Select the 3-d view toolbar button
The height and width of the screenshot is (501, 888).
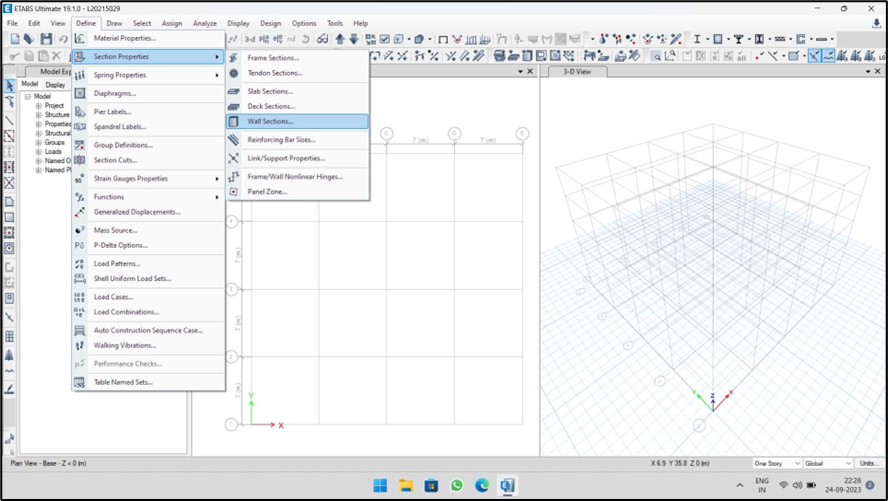point(250,39)
